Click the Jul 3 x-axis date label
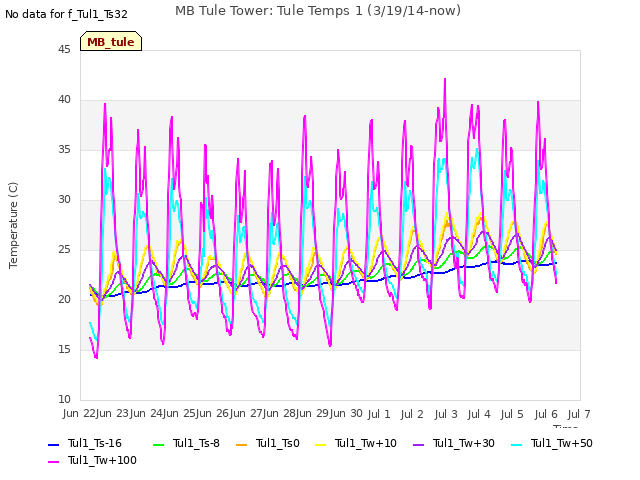This screenshot has height=480, width=640. pos(446,415)
